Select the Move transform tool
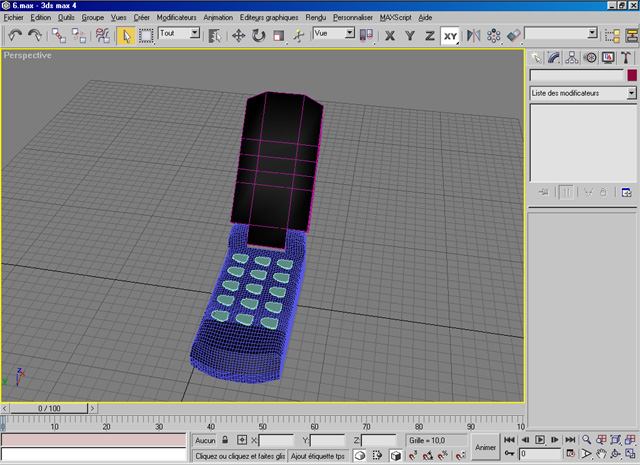The width and height of the screenshot is (640, 465). pyautogui.click(x=239, y=35)
